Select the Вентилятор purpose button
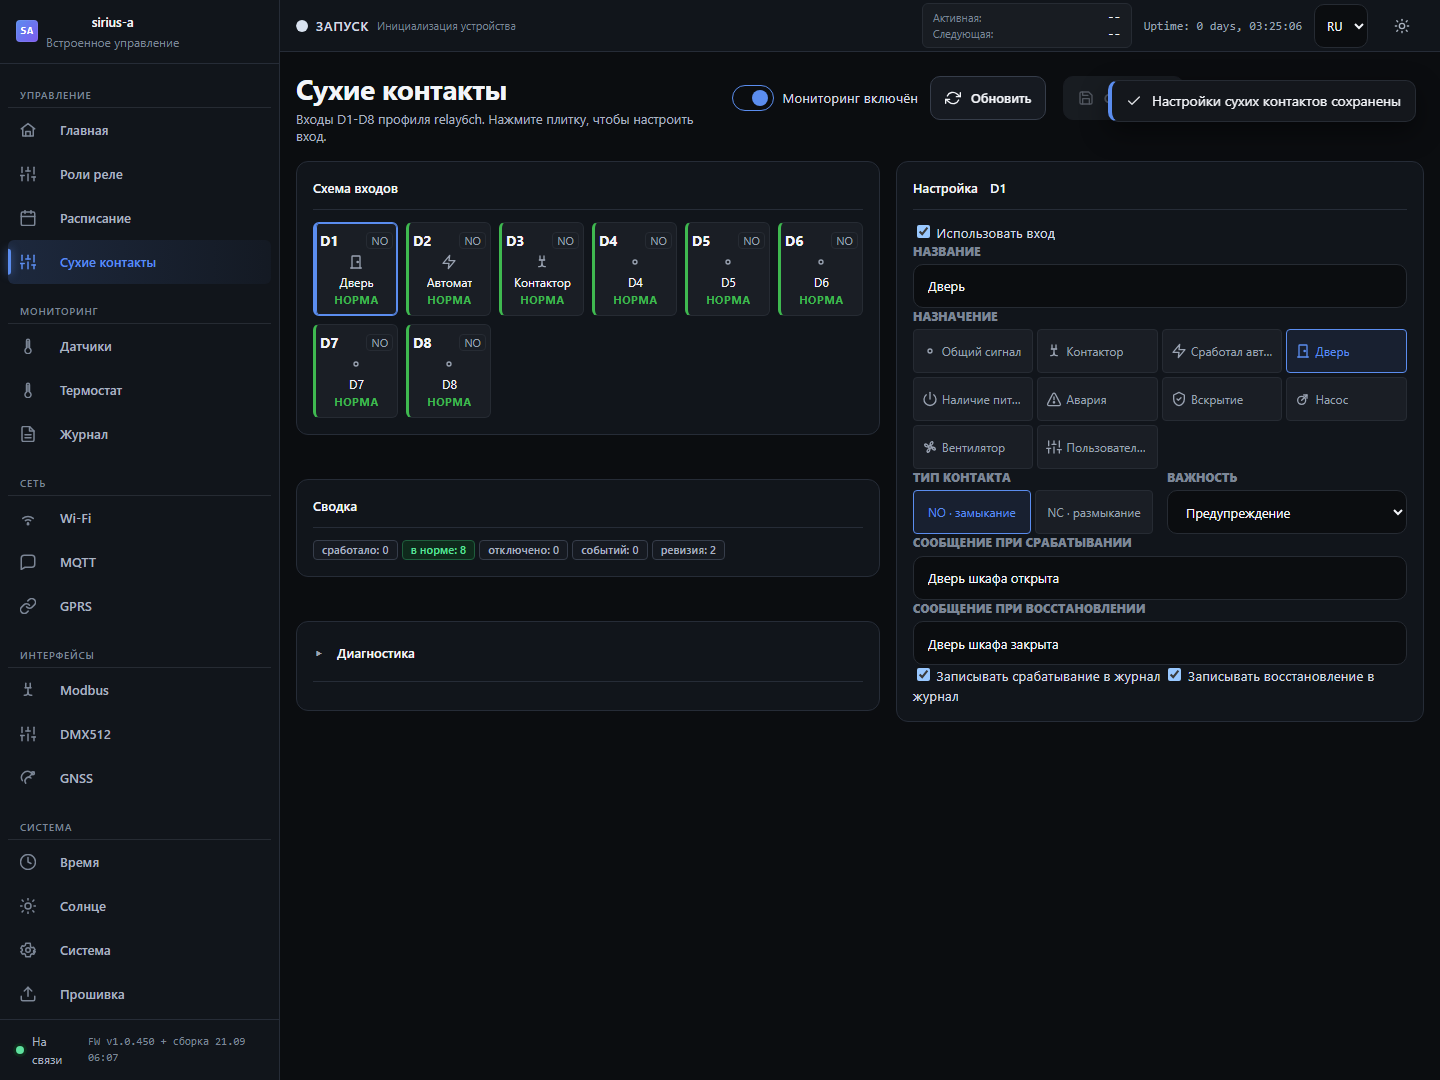Screen dimensions: 1440x1080 (x=973, y=447)
